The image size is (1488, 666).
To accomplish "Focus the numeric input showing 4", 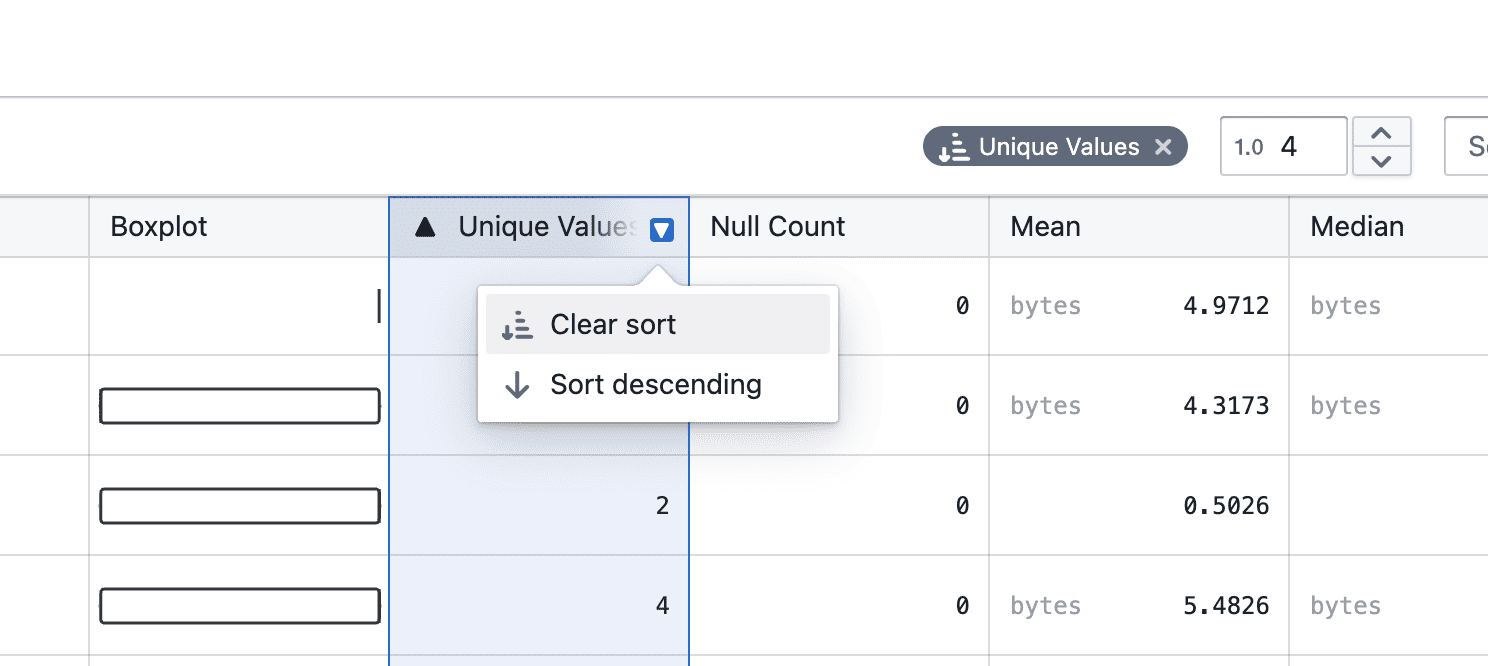I will click(1310, 147).
